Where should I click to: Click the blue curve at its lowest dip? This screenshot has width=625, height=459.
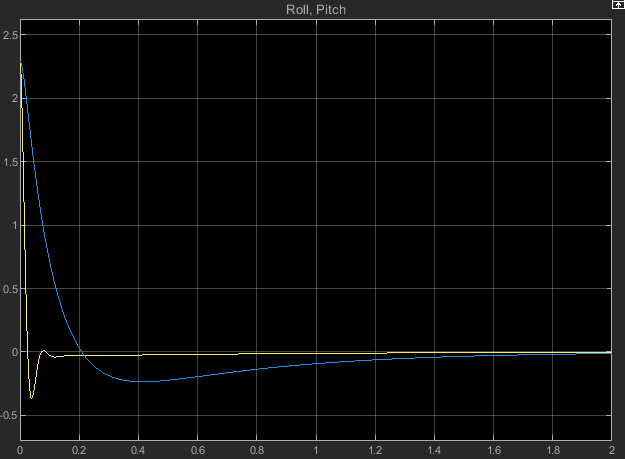click(141, 381)
